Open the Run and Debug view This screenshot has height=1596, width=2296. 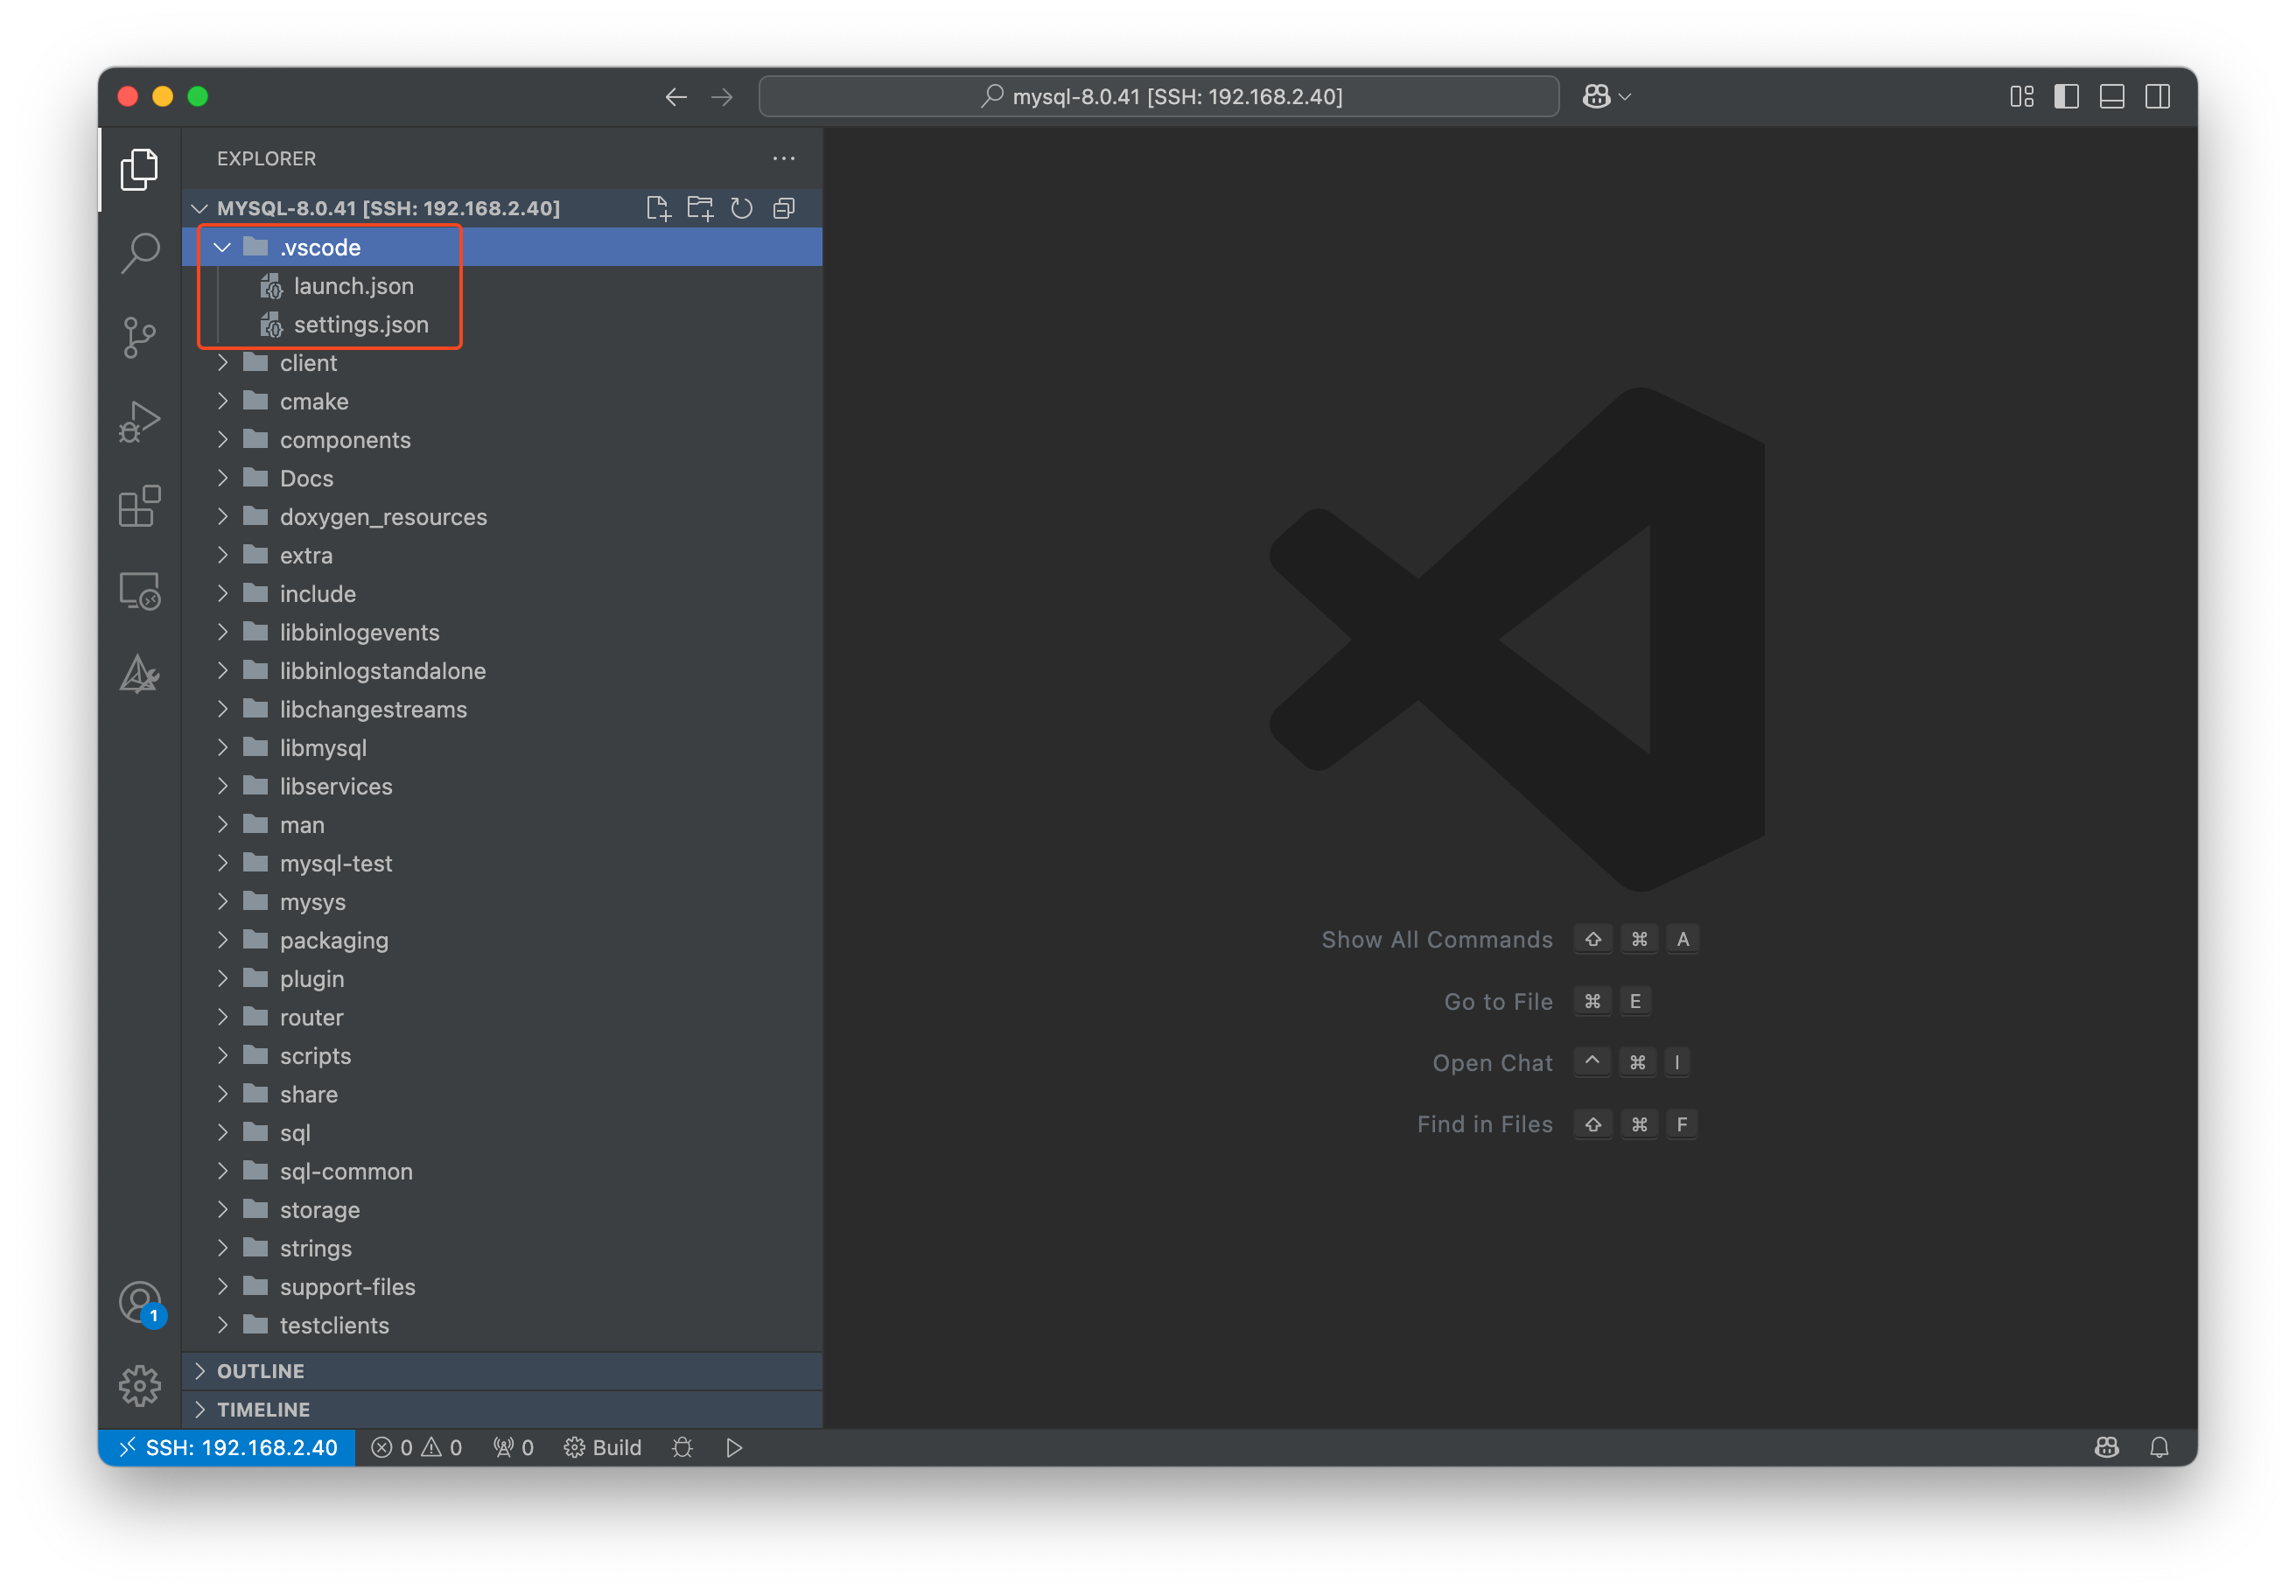tap(139, 421)
